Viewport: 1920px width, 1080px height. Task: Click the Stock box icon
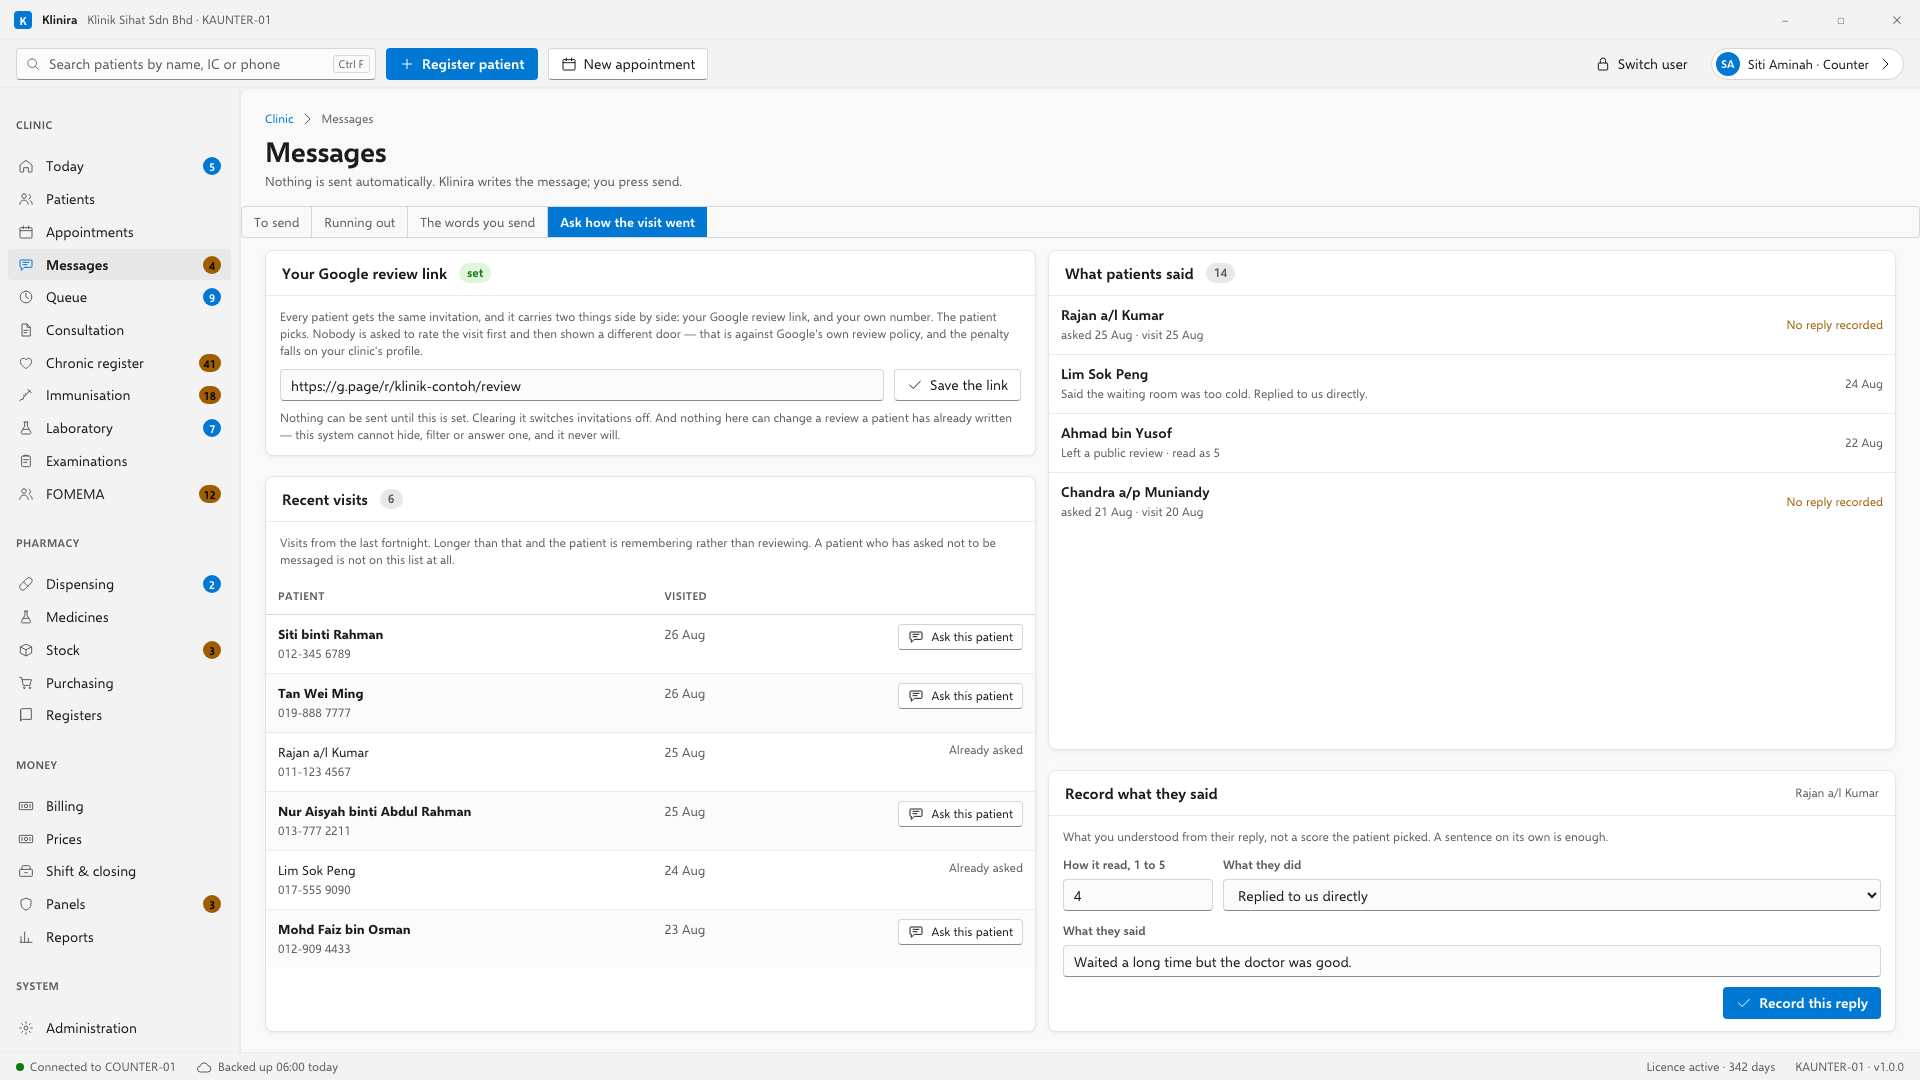point(26,650)
